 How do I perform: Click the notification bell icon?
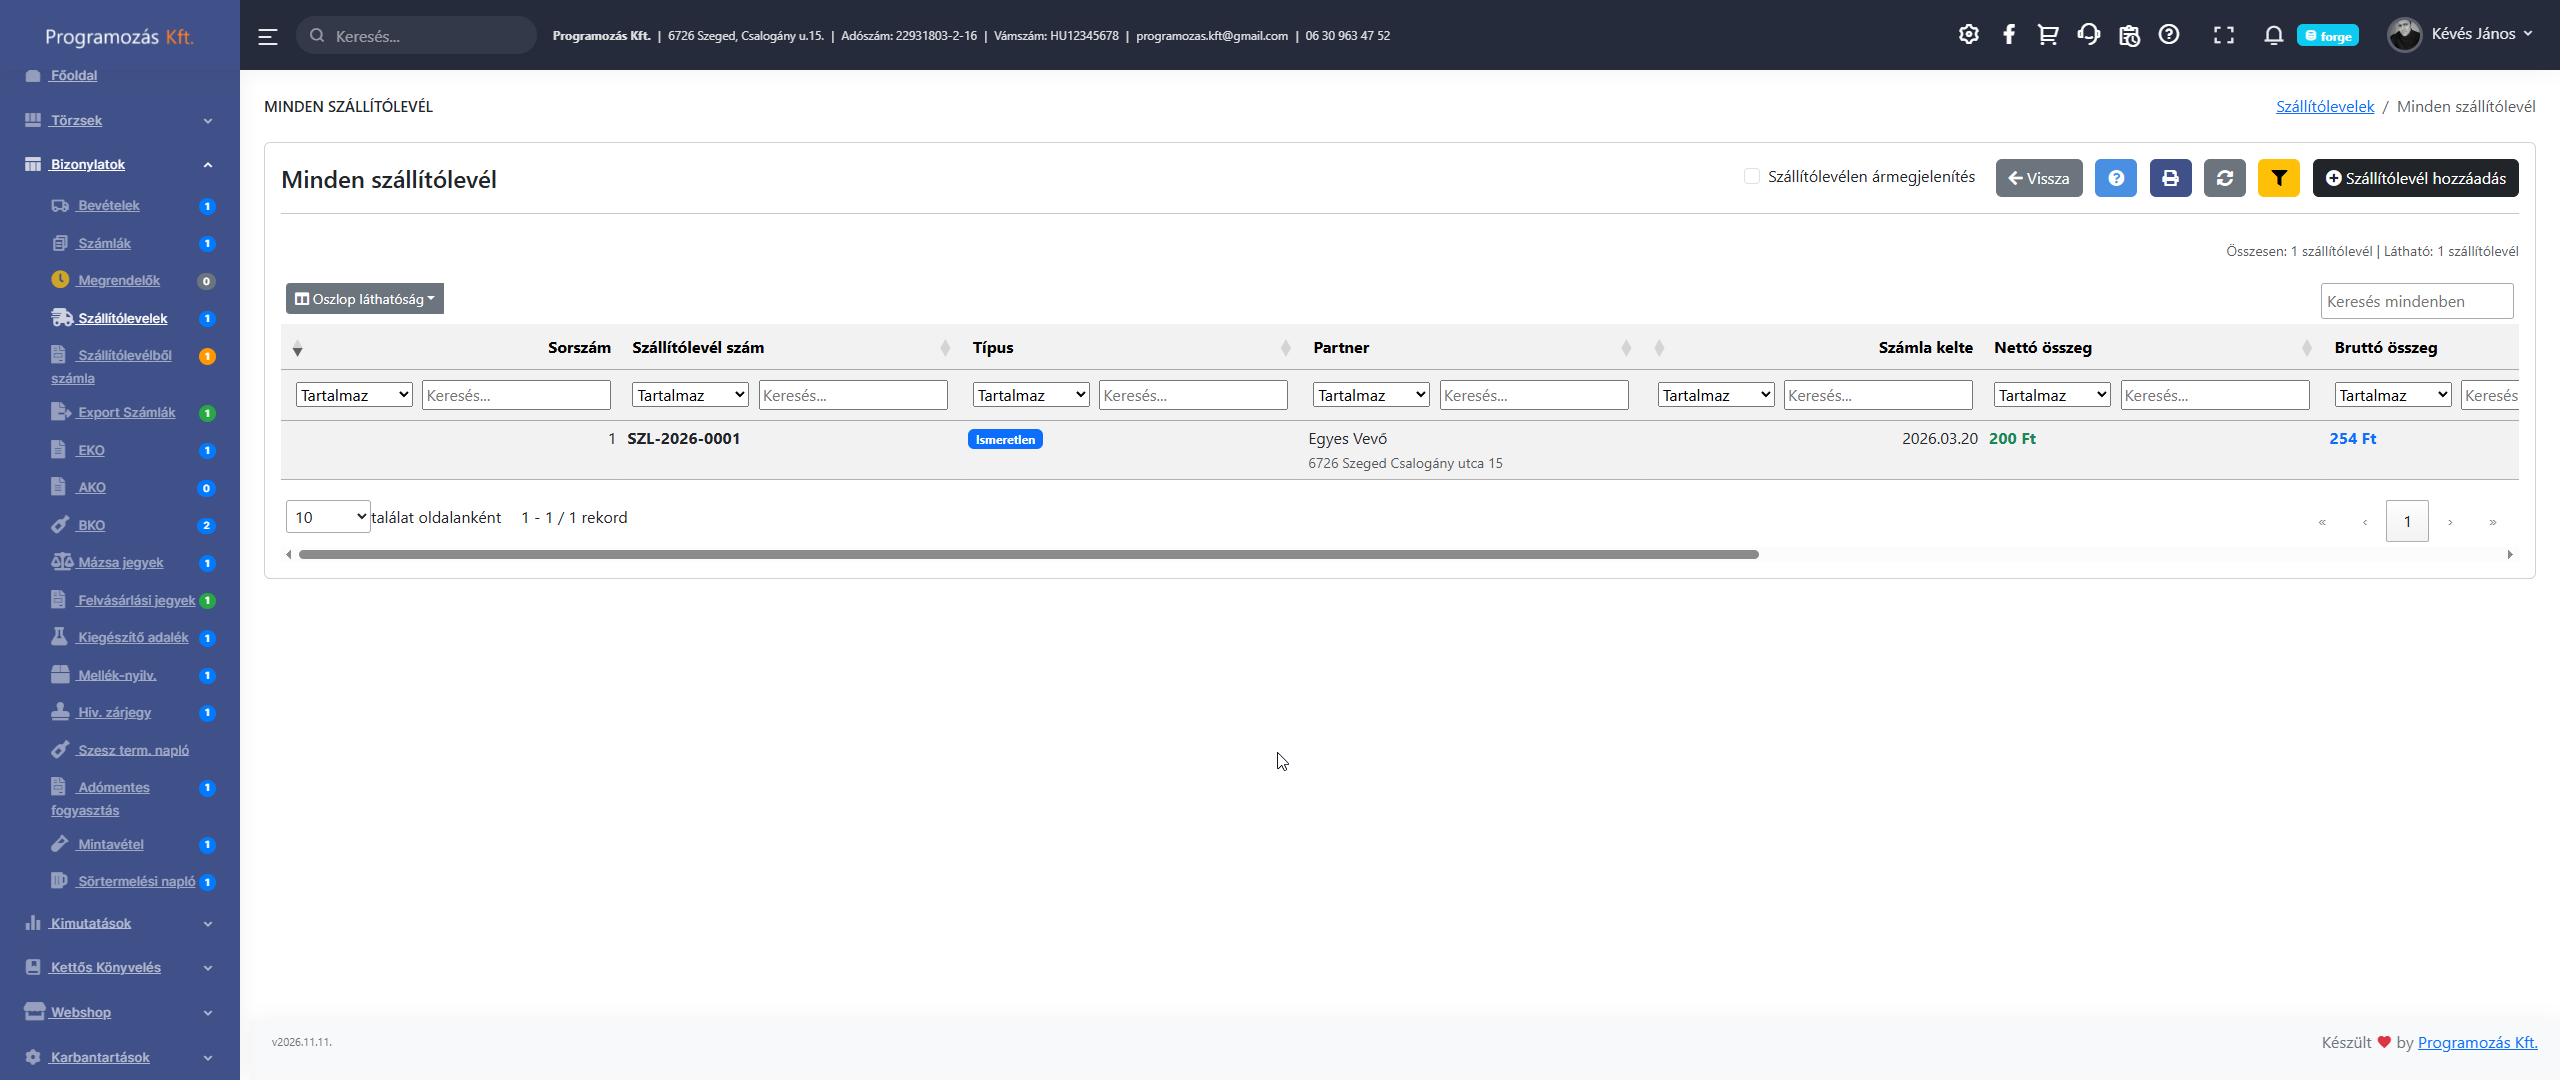(x=2273, y=35)
